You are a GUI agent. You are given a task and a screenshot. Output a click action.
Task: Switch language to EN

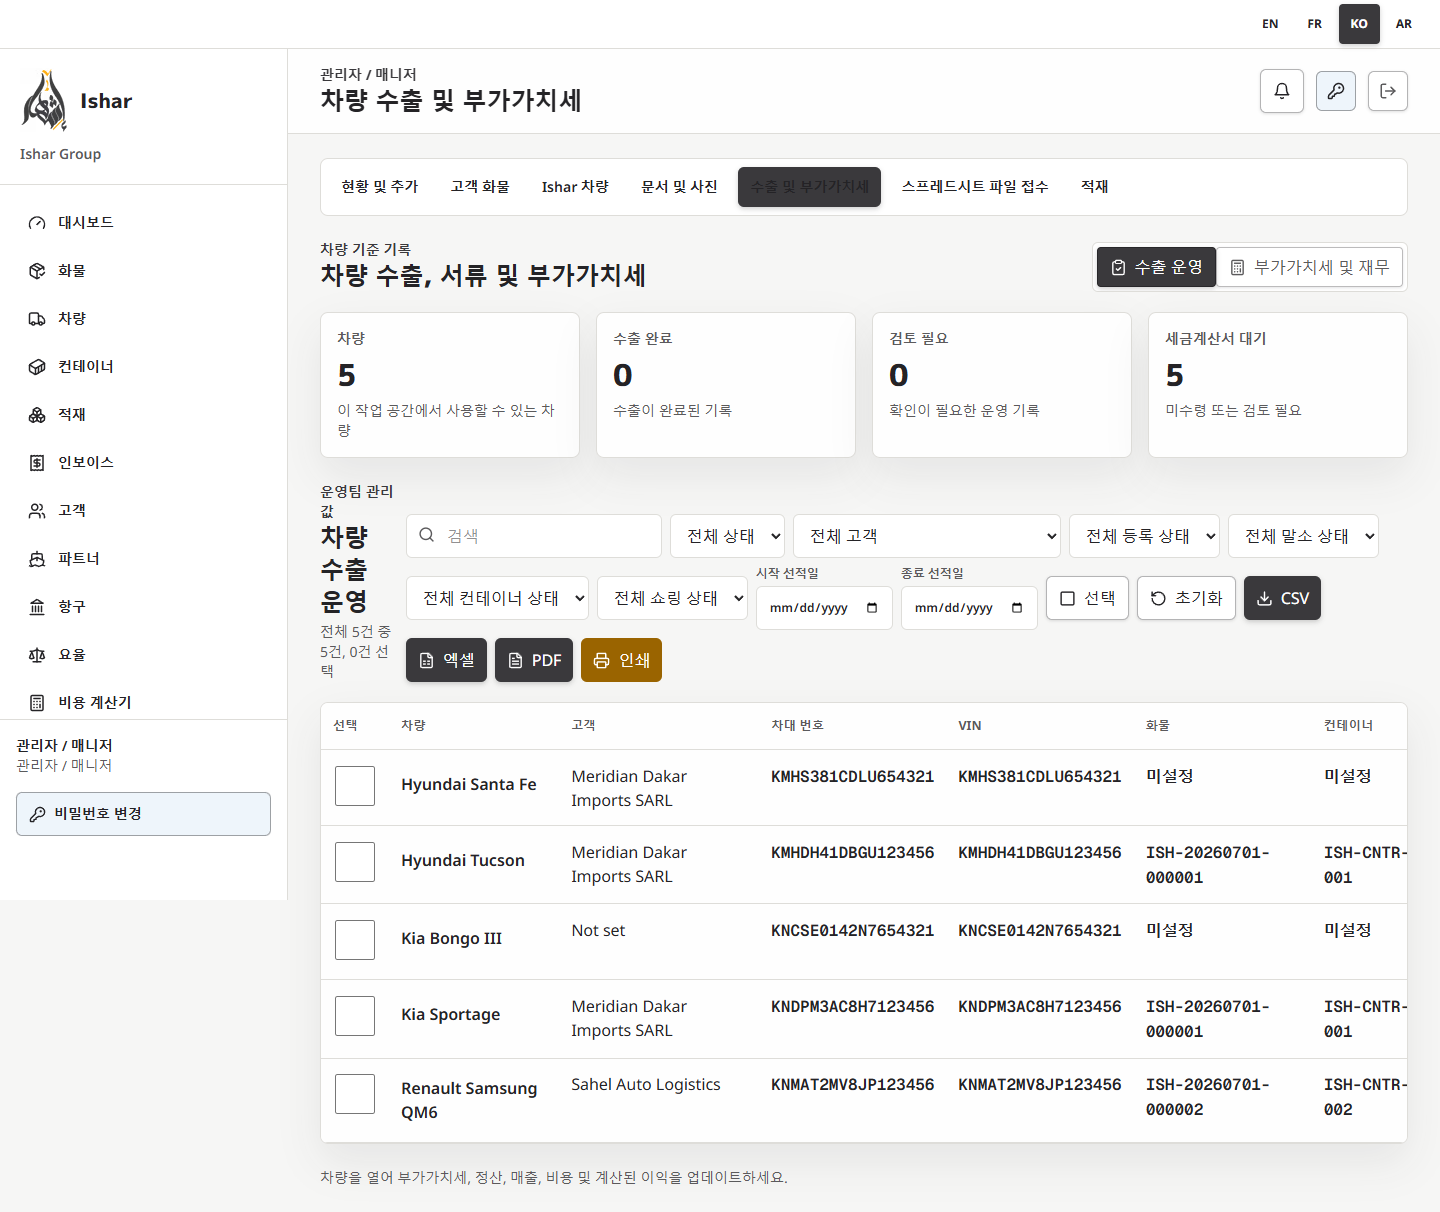pyautogui.click(x=1270, y=24)
